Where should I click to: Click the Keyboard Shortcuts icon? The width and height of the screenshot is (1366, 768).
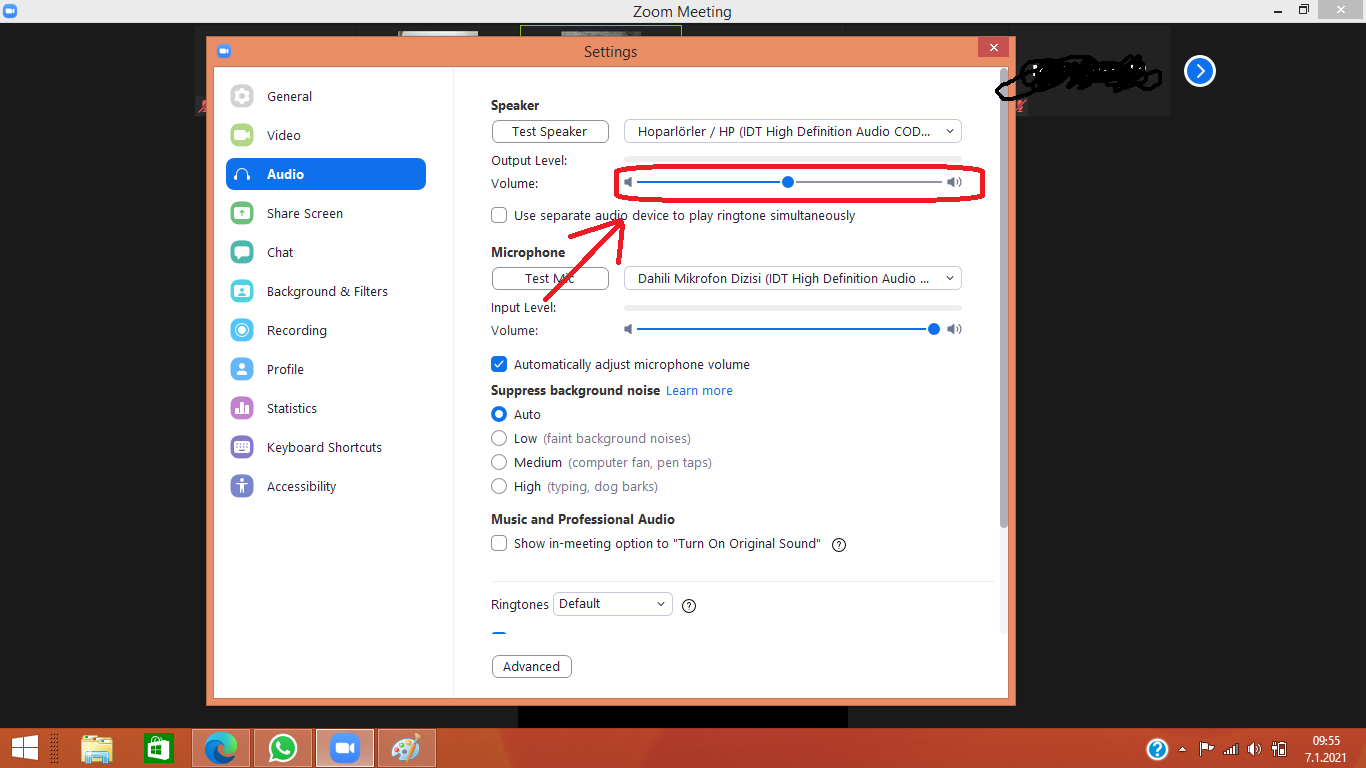click(242, 447)
